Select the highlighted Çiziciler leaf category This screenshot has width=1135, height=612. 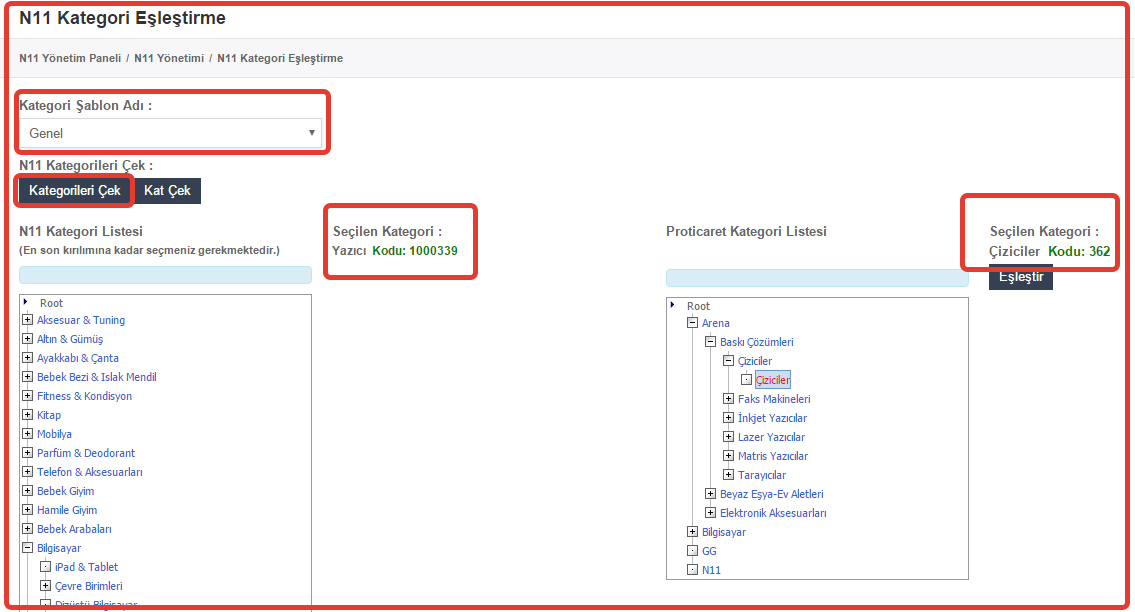point(773,380)
